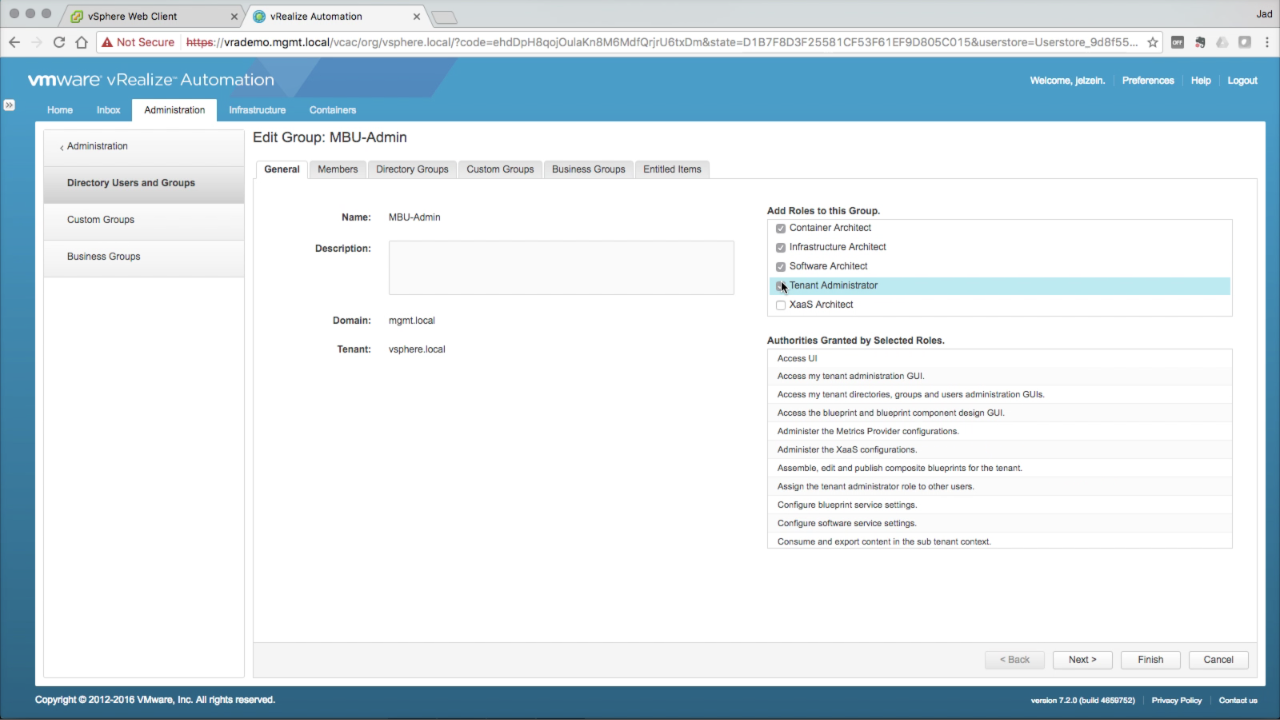Click the browser forward arrow
The width and height of the screenshot is (1280, 720).
[37, 42]
